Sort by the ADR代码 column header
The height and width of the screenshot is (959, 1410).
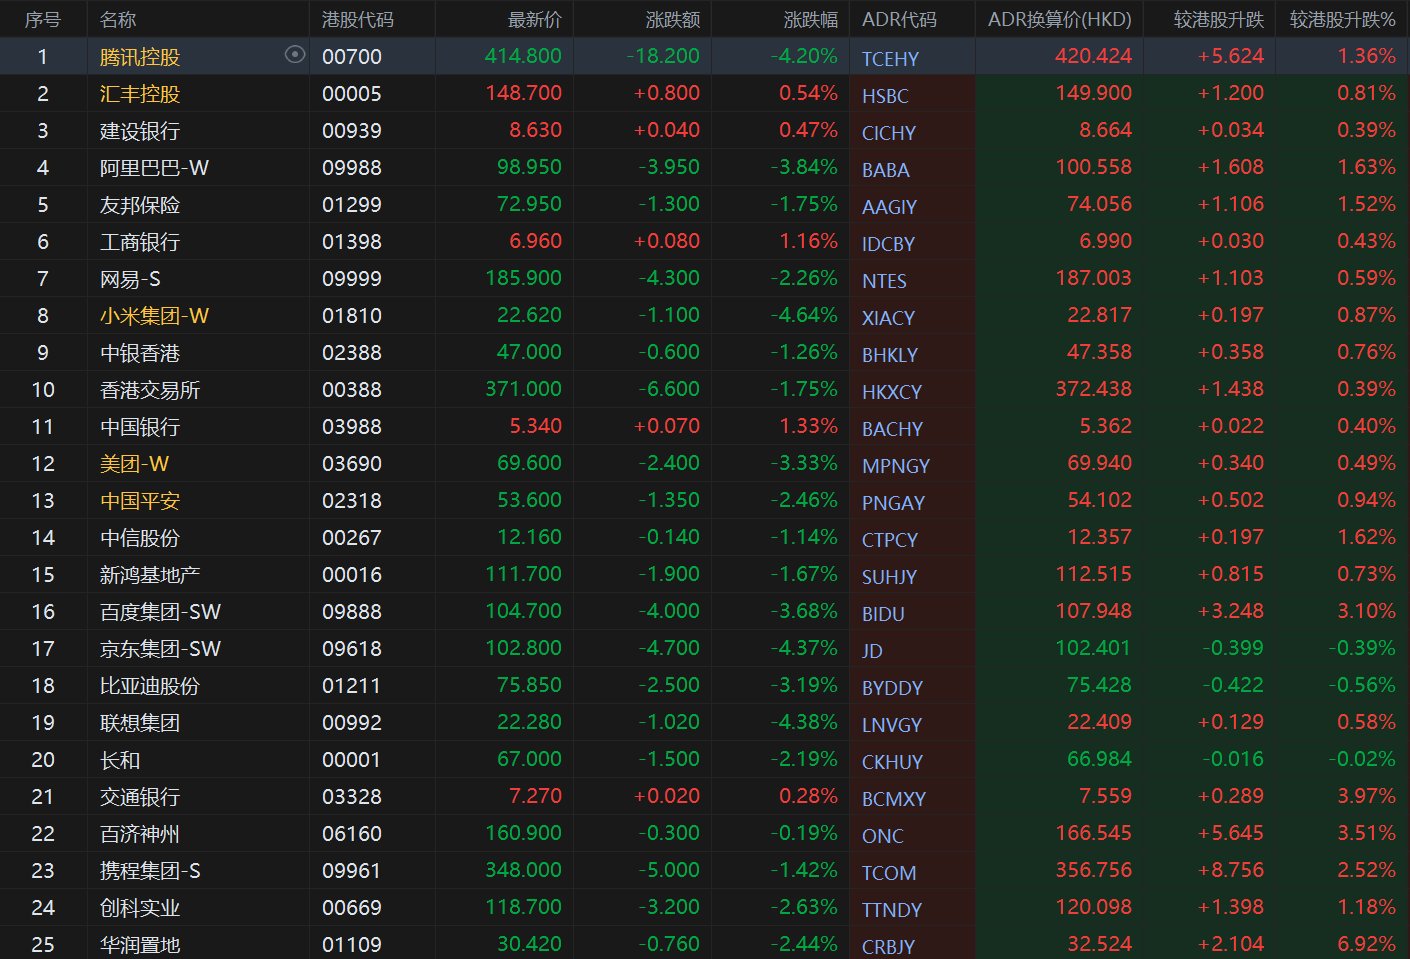tap(900, 19)
